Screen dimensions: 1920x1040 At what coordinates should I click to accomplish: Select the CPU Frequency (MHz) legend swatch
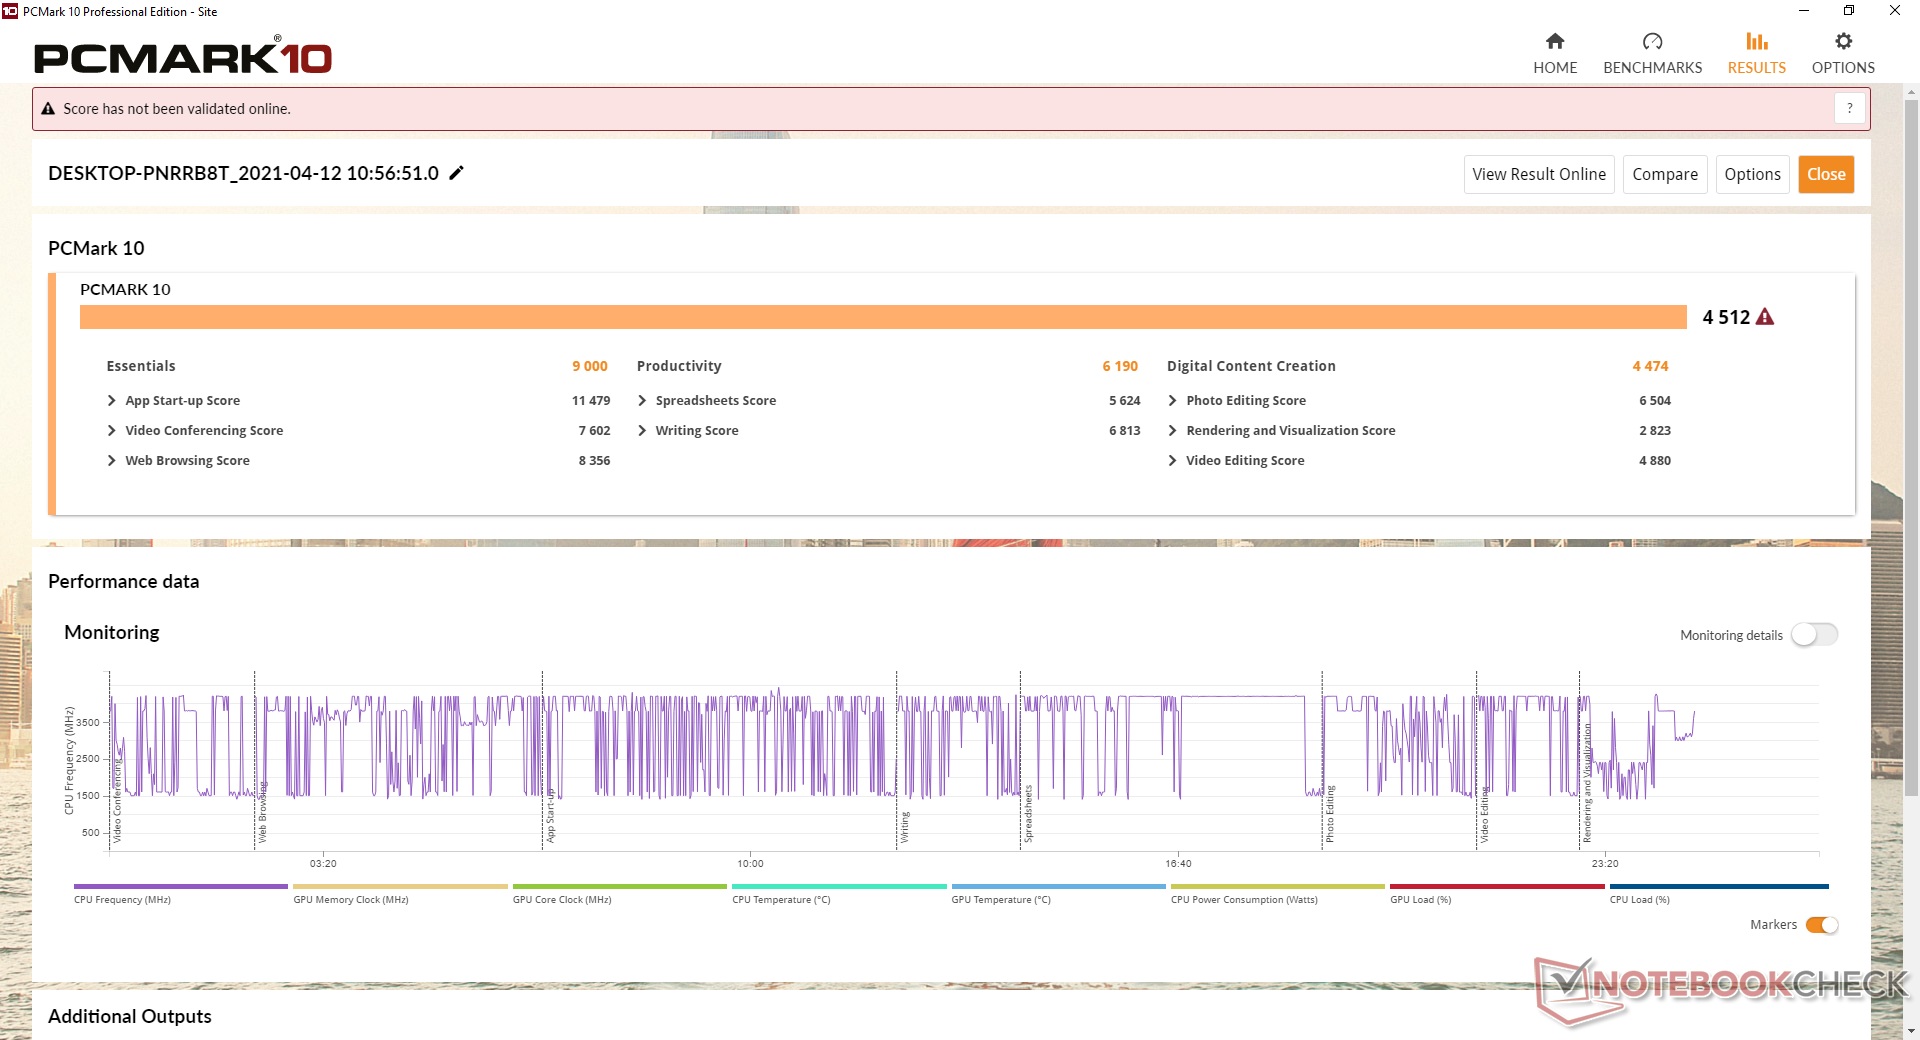point(181,886)
